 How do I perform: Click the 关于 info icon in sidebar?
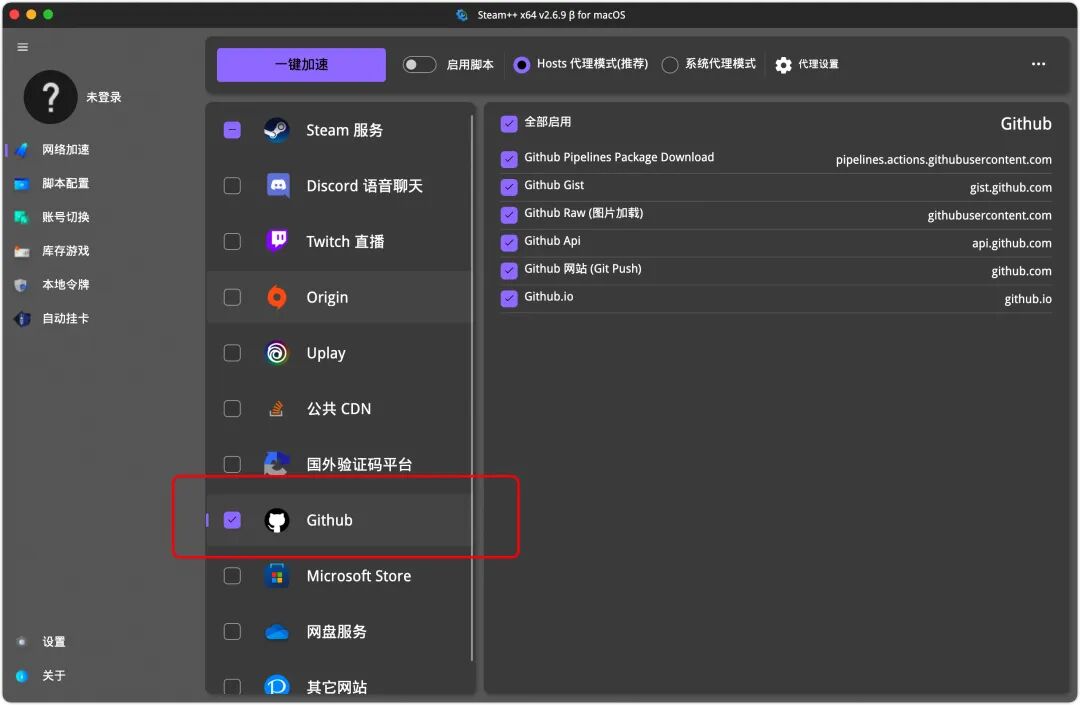point(22,675)
